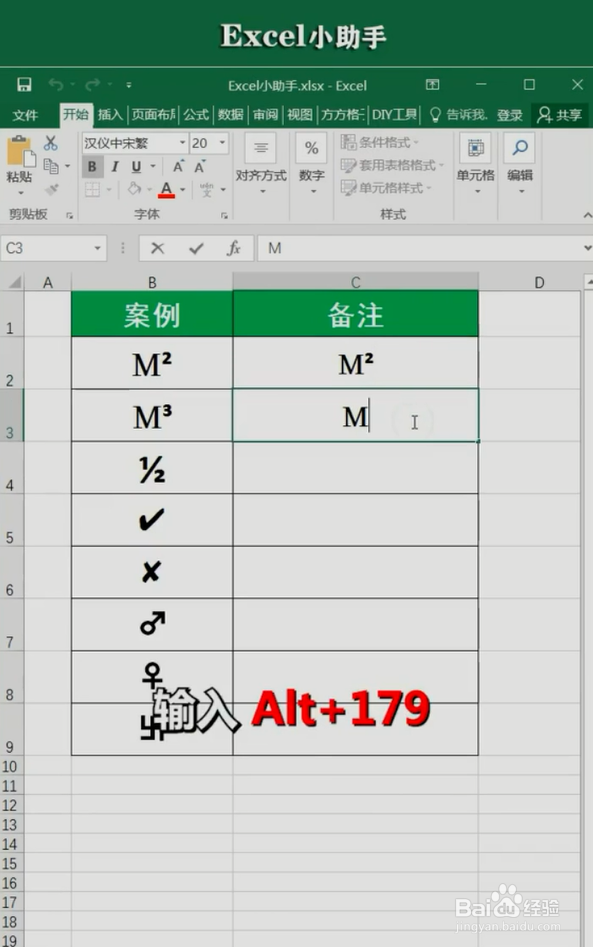Viewport: 593px width, 947px height.
Task: Click the formula bar containing M
Action: click(421, 248)
